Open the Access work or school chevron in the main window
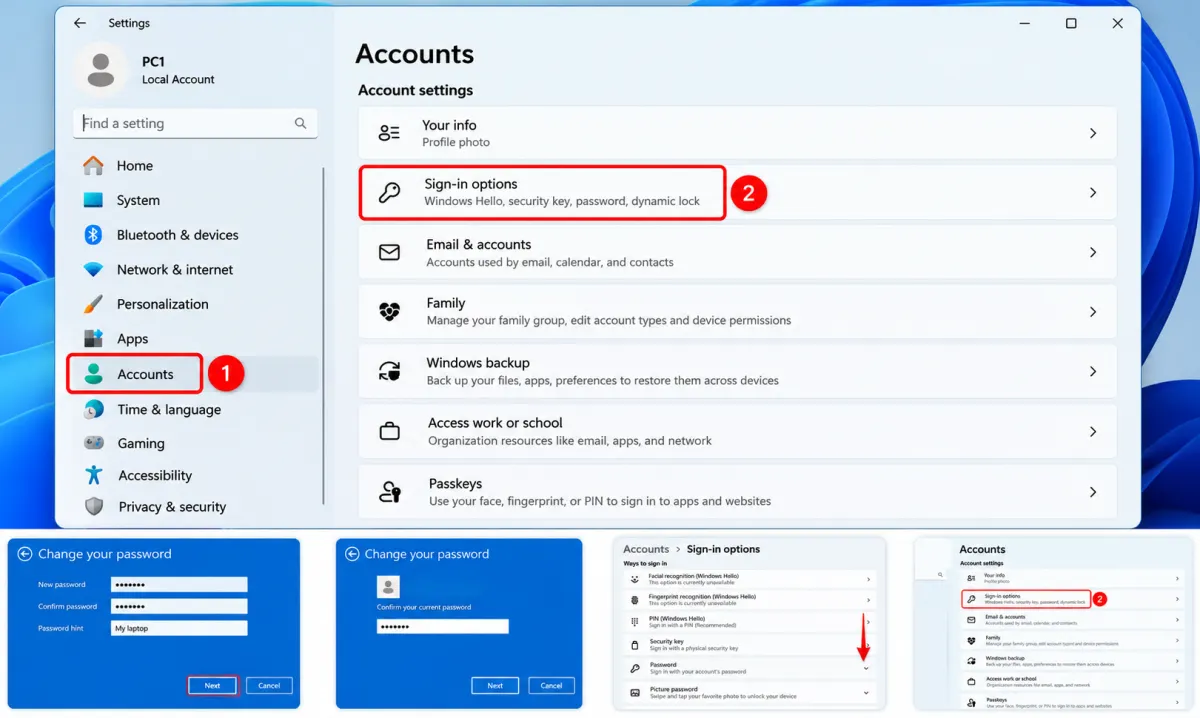This screenshot has height=718, width=1200. (x=1093, y=432)
